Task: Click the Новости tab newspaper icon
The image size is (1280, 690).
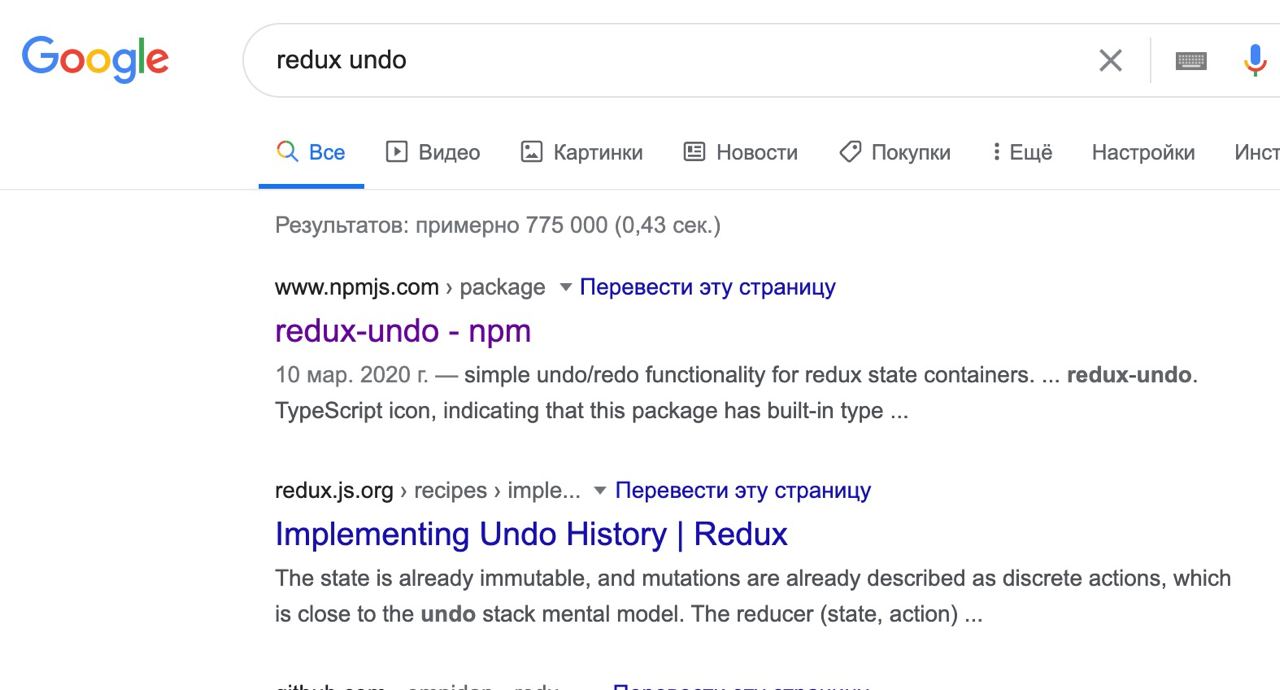Action: pyautogui.click(x=694, y=152)
